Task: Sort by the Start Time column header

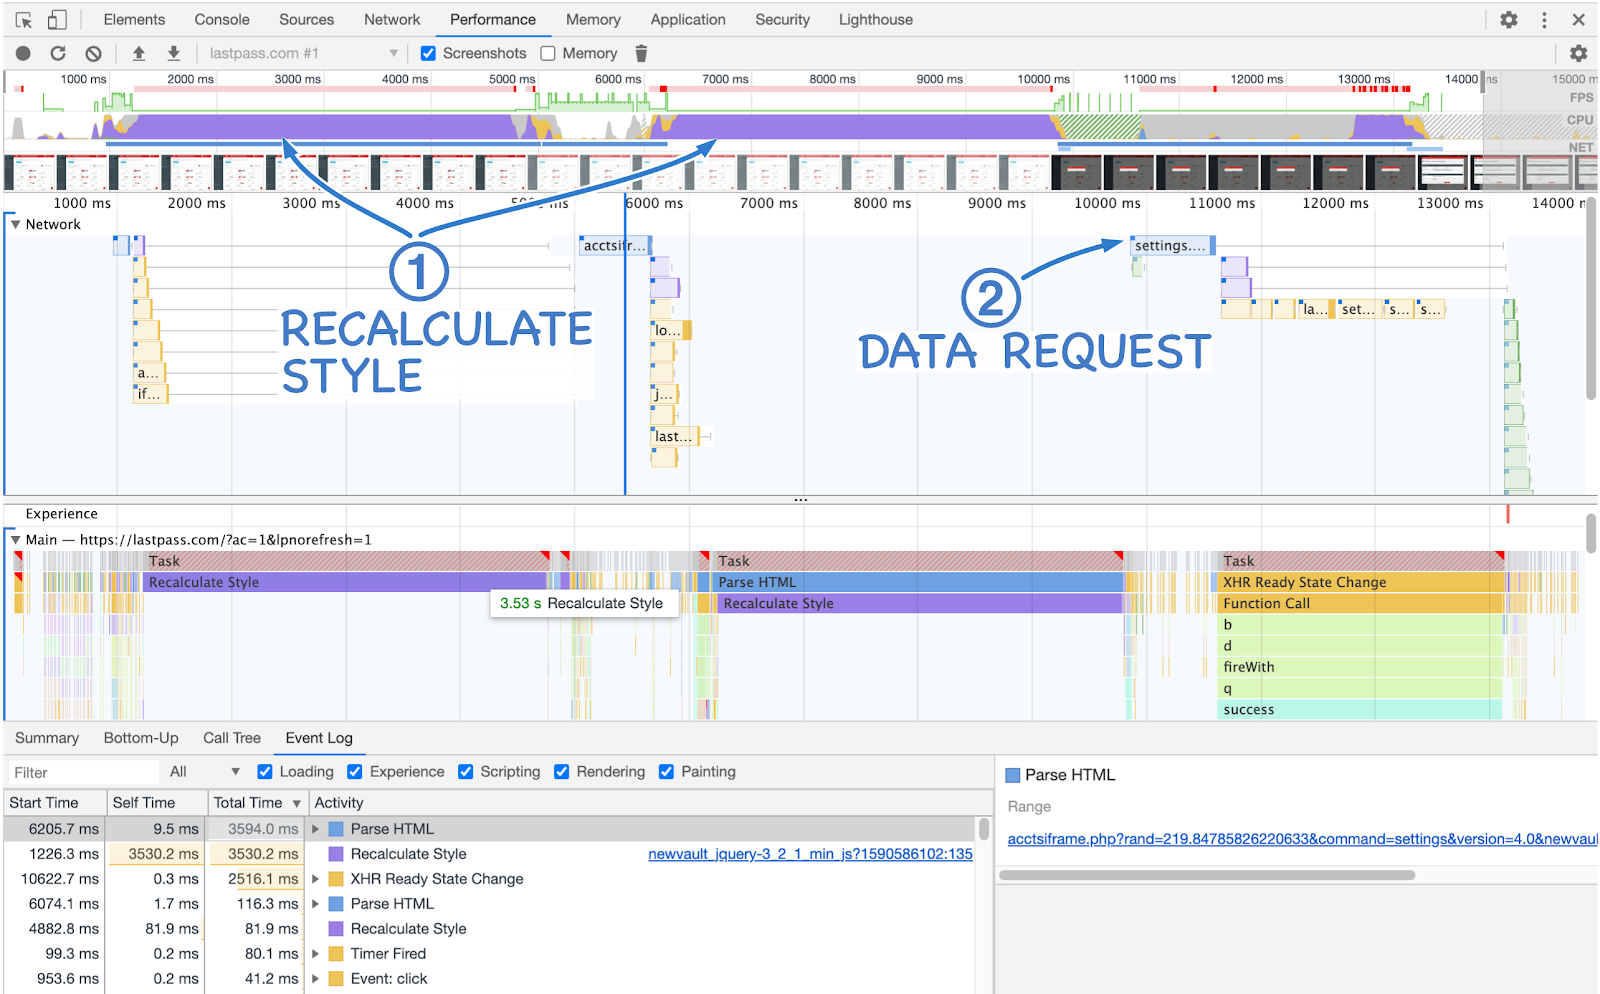Action: pyautogui.click(x=54, y=803)
